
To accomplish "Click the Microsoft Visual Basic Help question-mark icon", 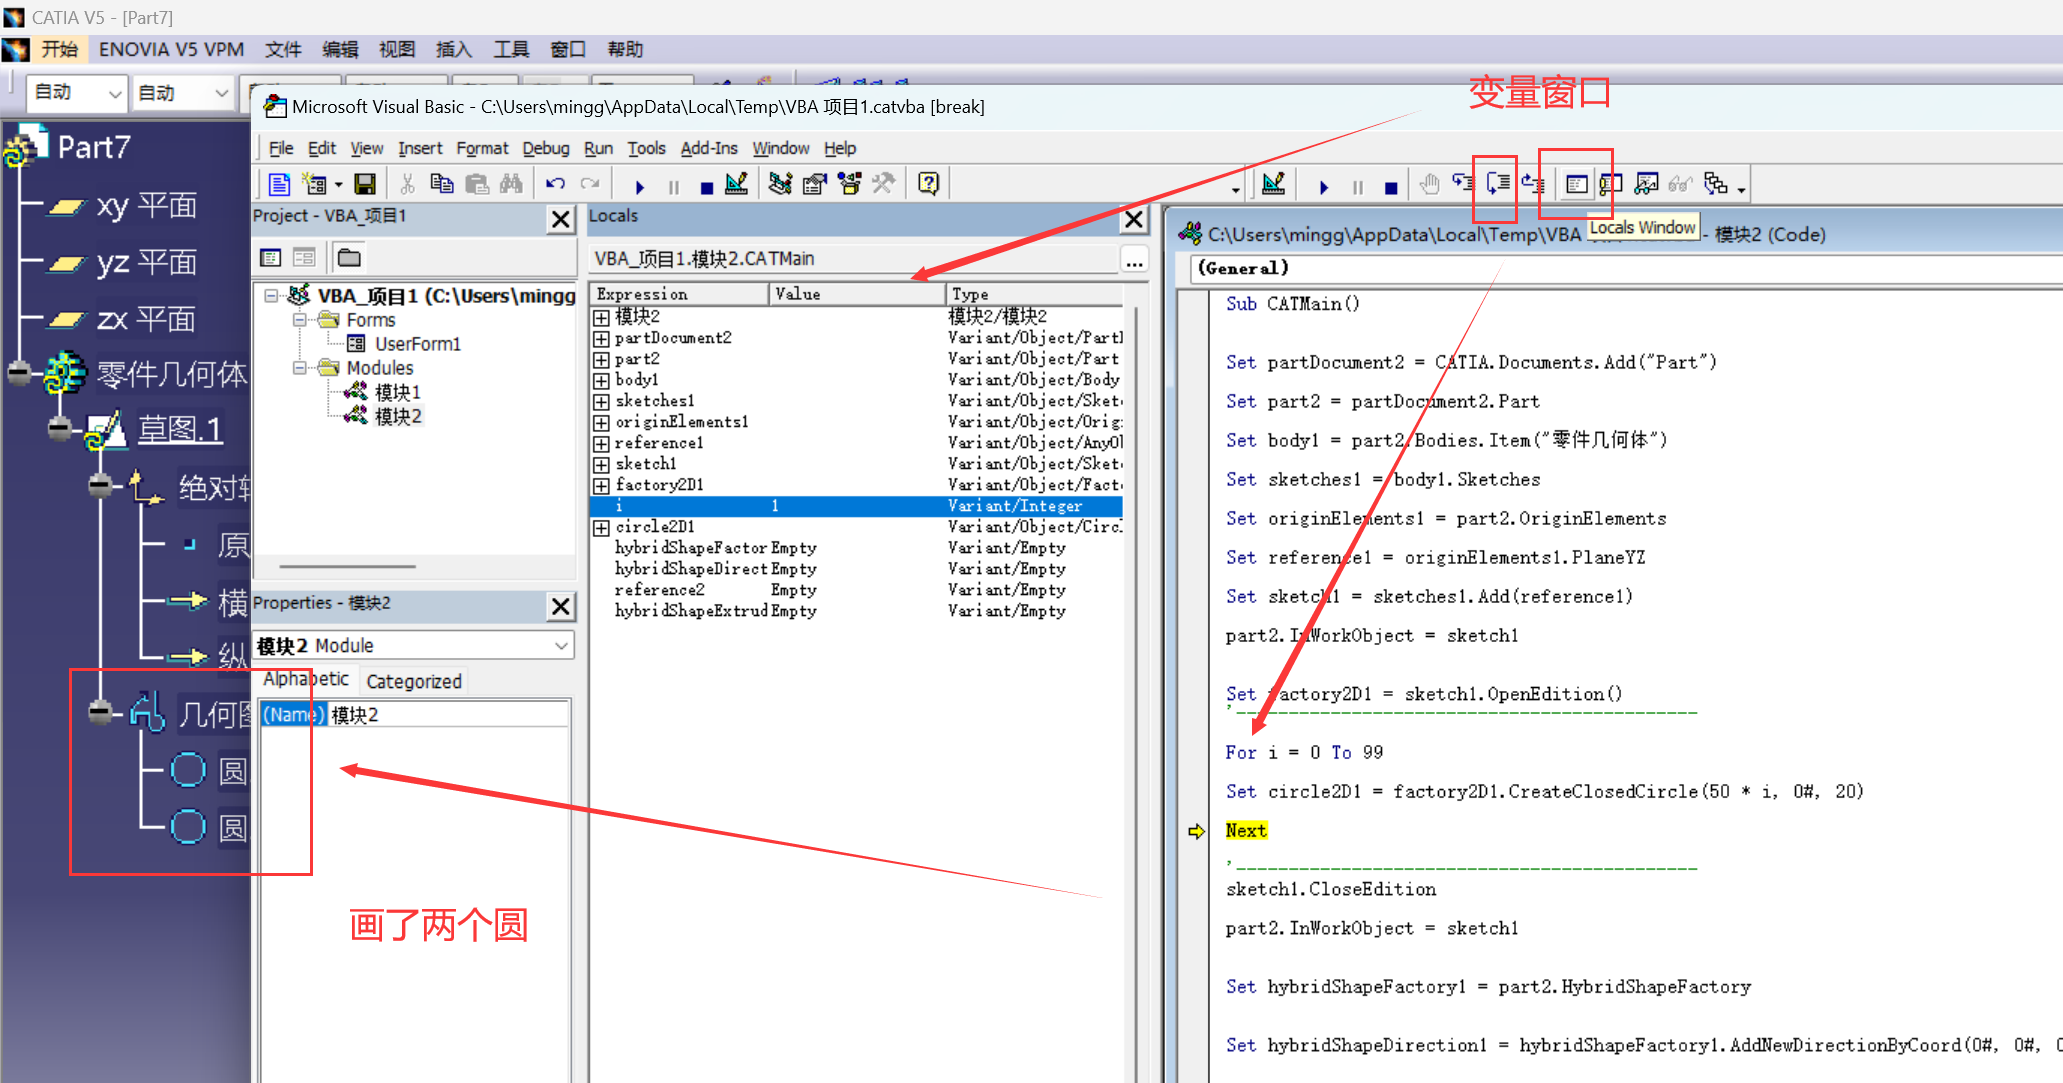I will point(928,184).
